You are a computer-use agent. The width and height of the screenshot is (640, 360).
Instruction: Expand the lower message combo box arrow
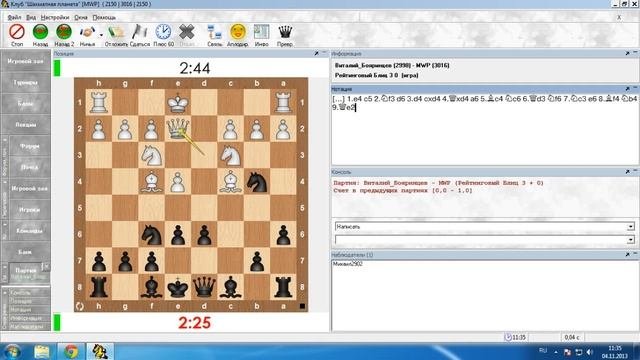coord(631,240)
